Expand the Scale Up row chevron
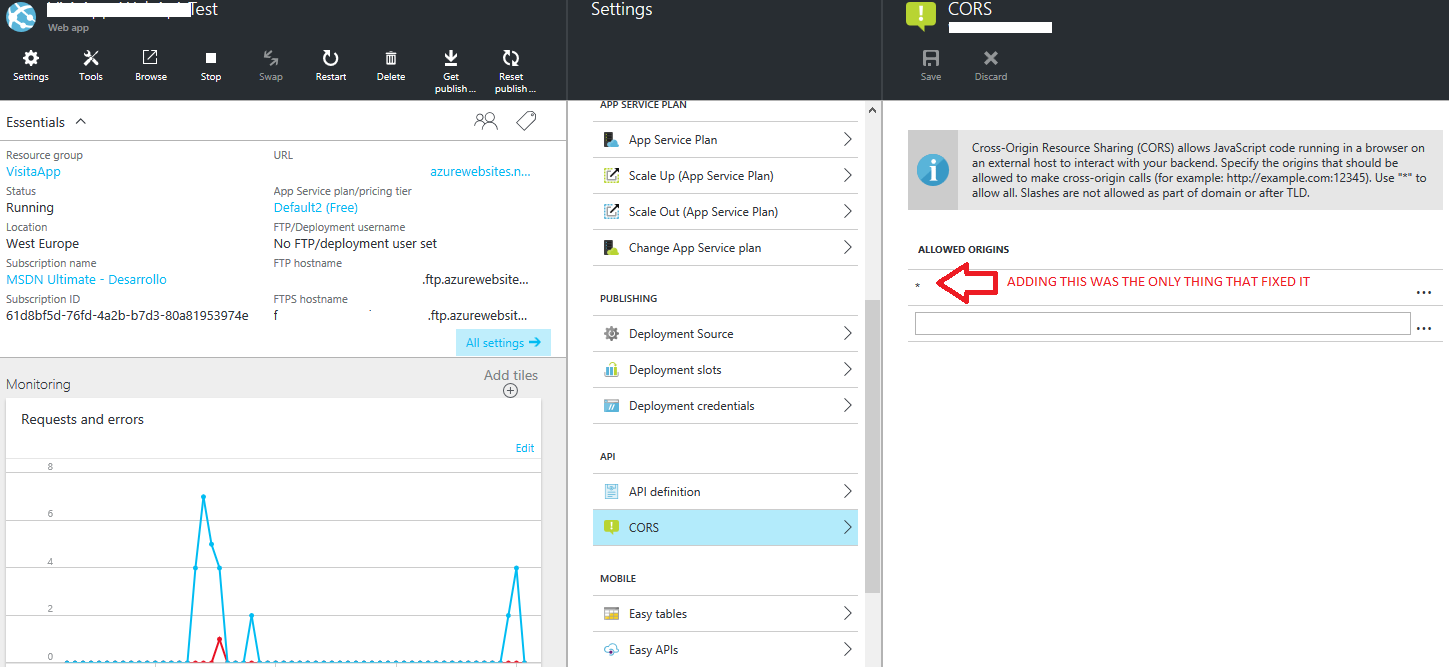The height and width of the screenshot is (667, 1449). (847, 176)
